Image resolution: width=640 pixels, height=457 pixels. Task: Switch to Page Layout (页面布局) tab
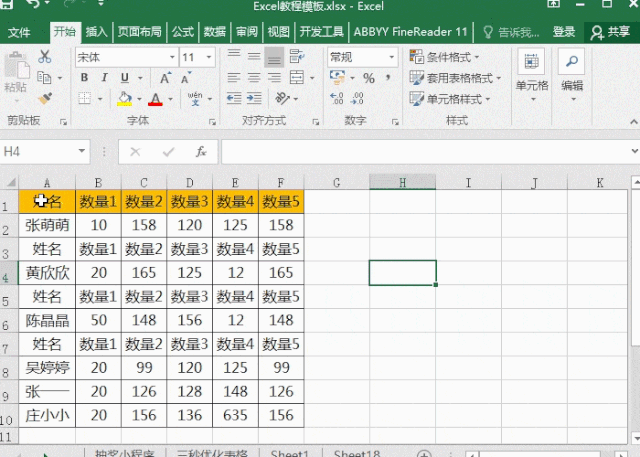tap(140, 32)
